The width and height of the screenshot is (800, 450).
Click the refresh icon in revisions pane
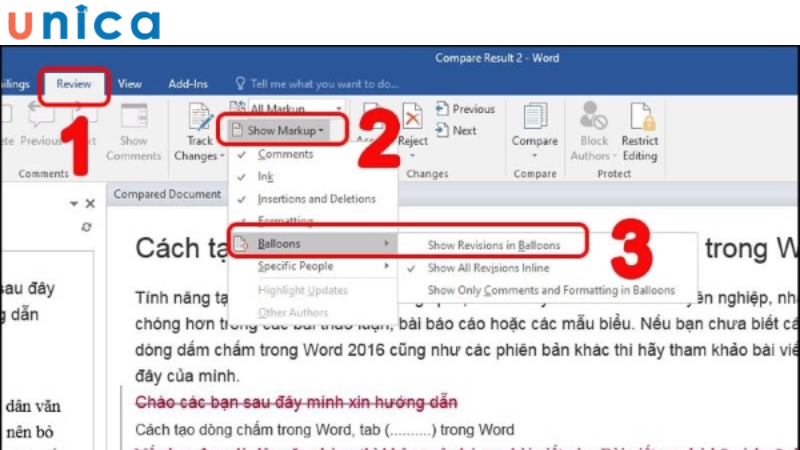pos(86,227)
